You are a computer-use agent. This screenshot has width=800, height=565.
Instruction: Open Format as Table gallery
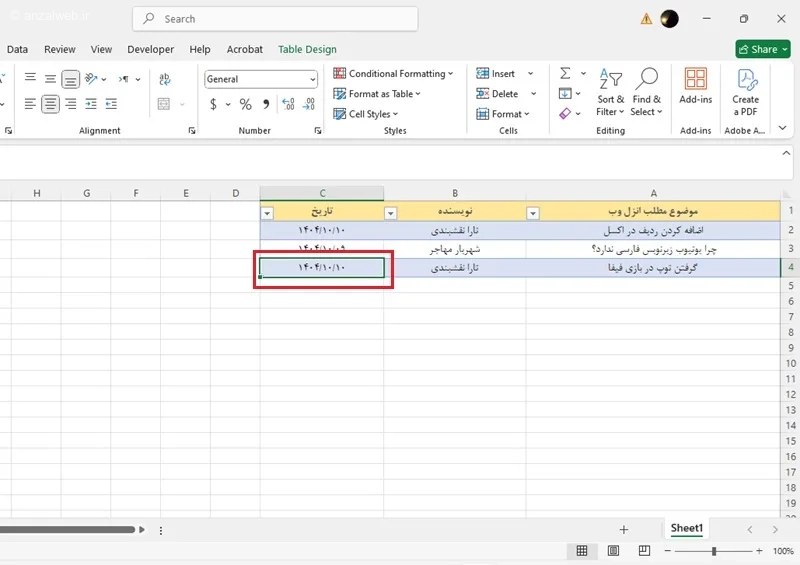point(377,94)
